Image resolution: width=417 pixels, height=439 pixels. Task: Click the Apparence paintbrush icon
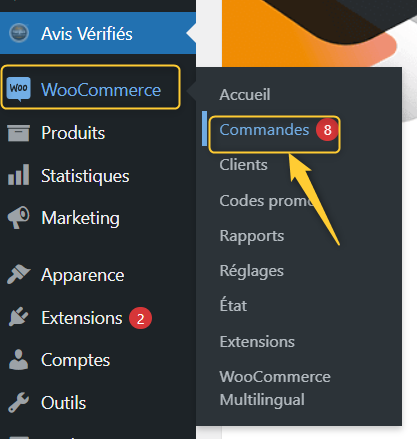click(19, 274)
